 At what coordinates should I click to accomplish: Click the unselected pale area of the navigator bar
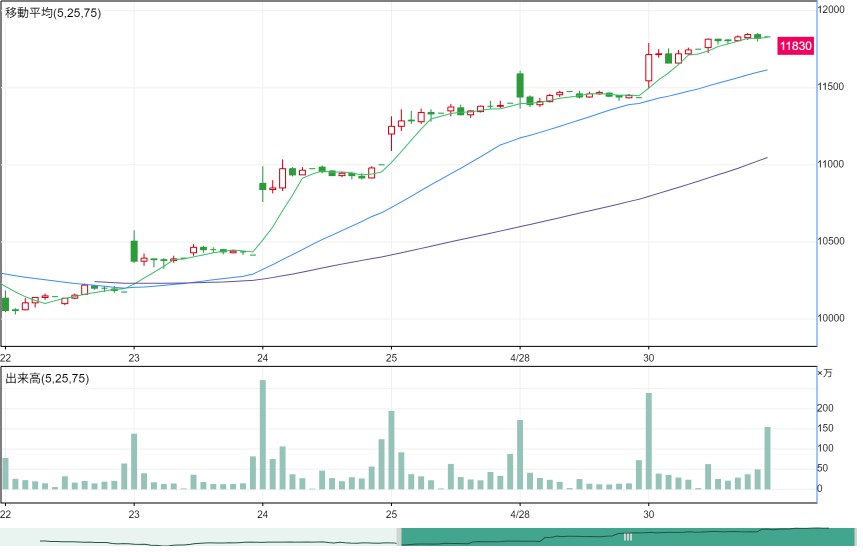[198, 537]
